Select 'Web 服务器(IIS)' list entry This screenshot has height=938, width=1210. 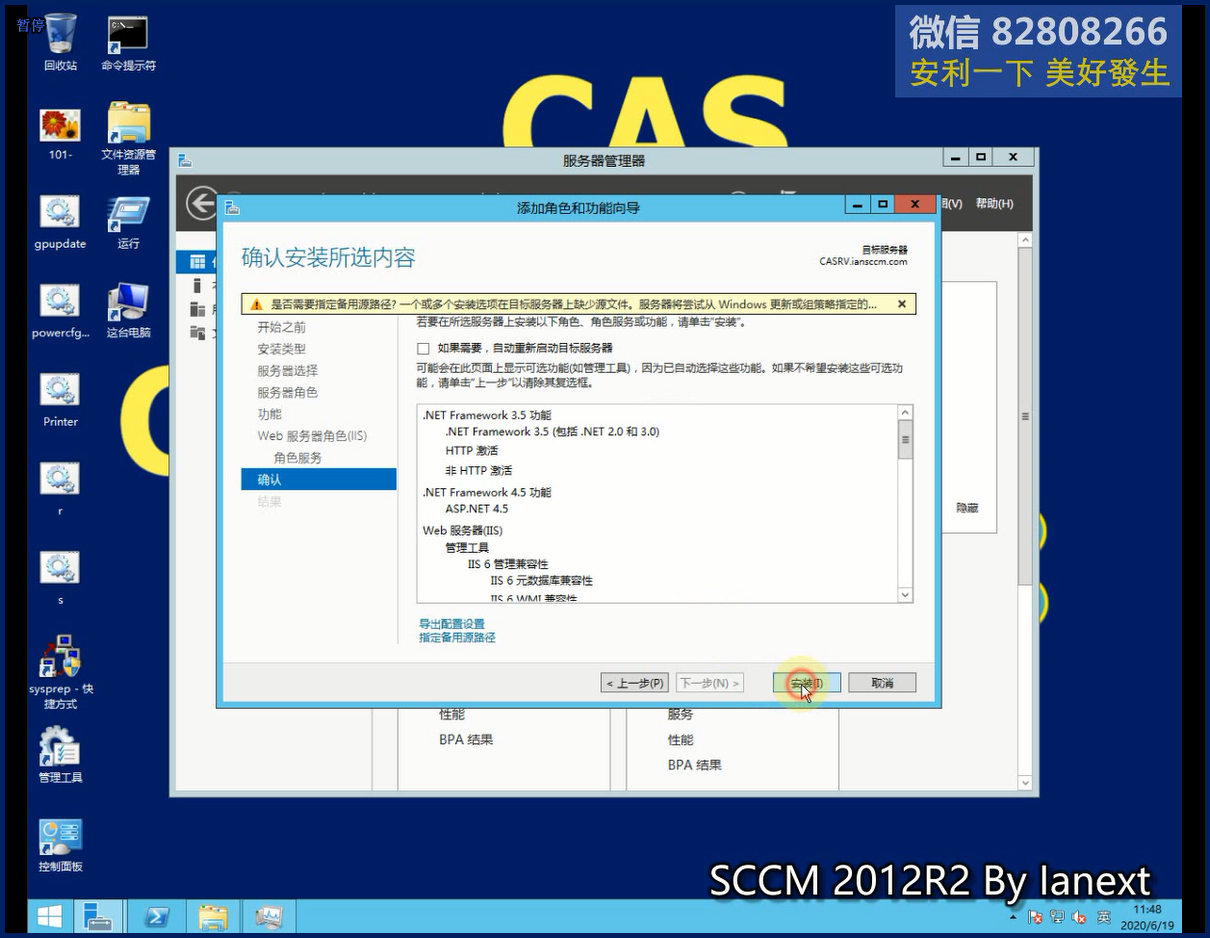[x=463, y=531]
